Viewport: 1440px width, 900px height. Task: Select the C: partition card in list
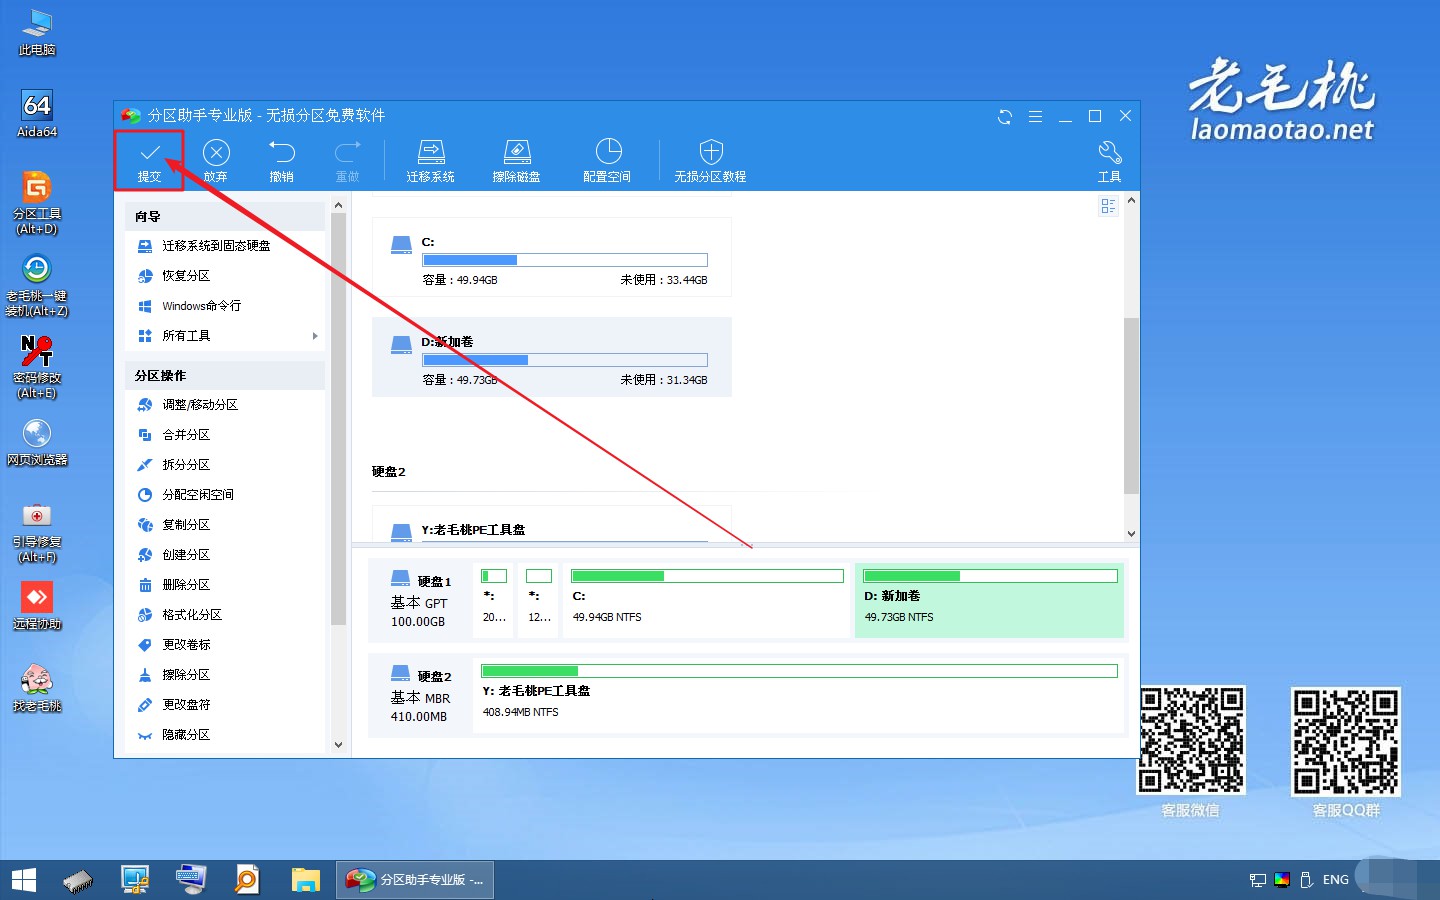552,258
